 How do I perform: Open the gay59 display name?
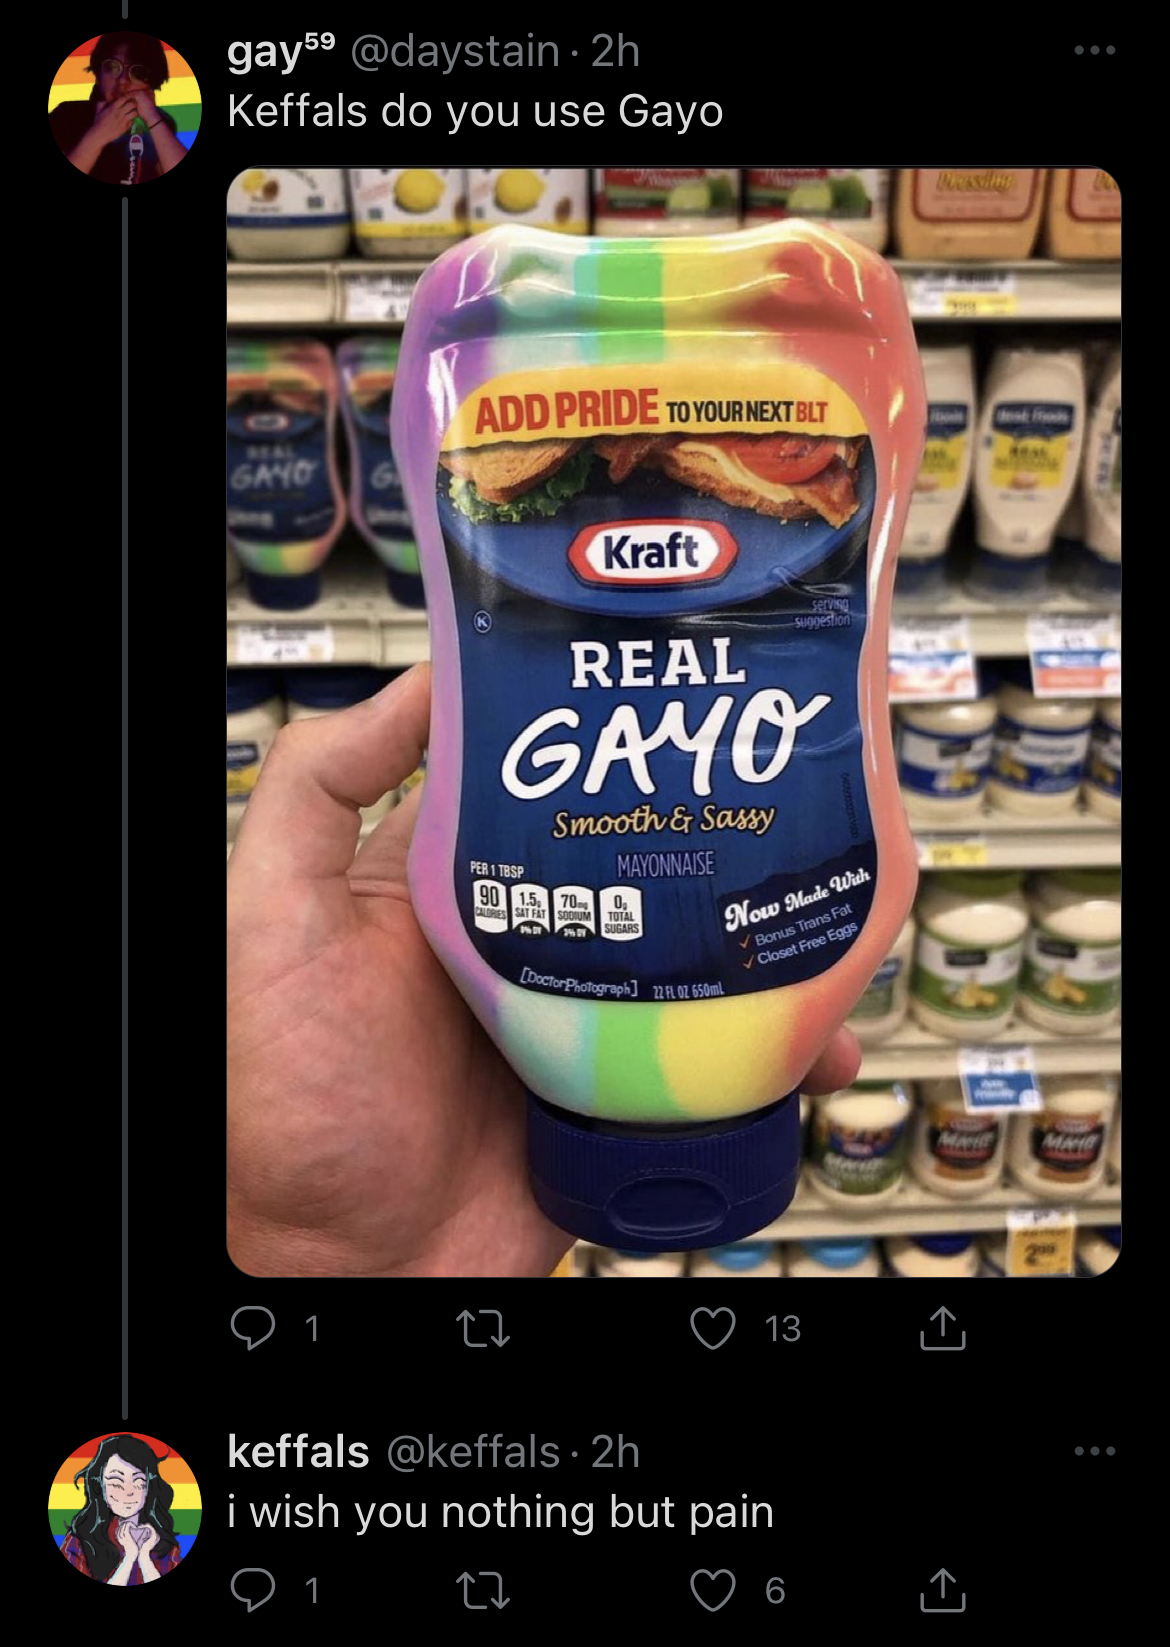(281, 52)
